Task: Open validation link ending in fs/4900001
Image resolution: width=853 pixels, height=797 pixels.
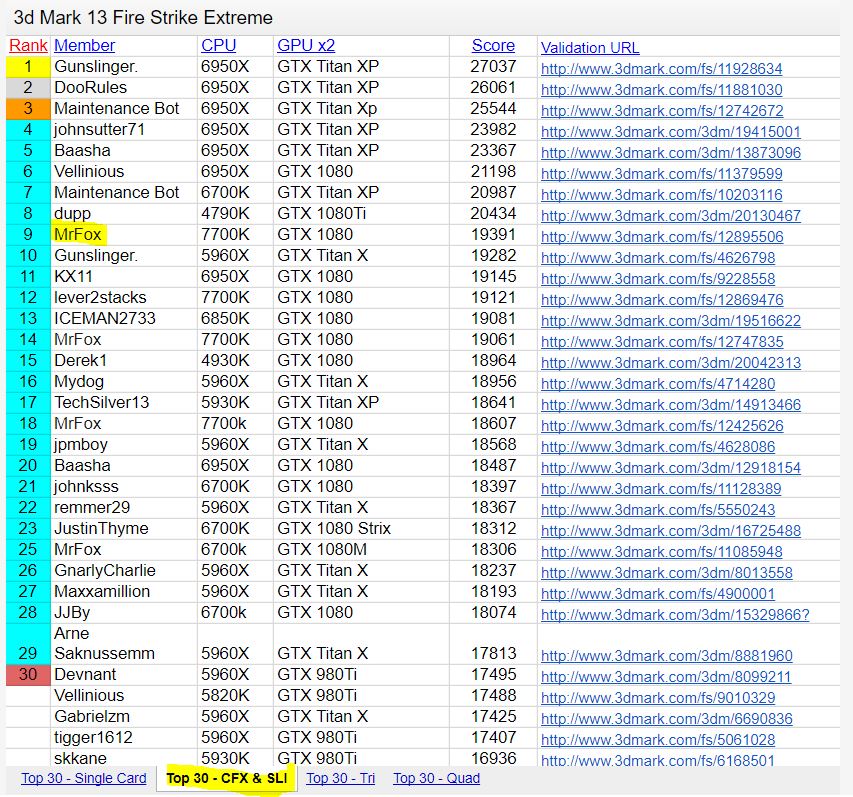Action: coord(658,594)
